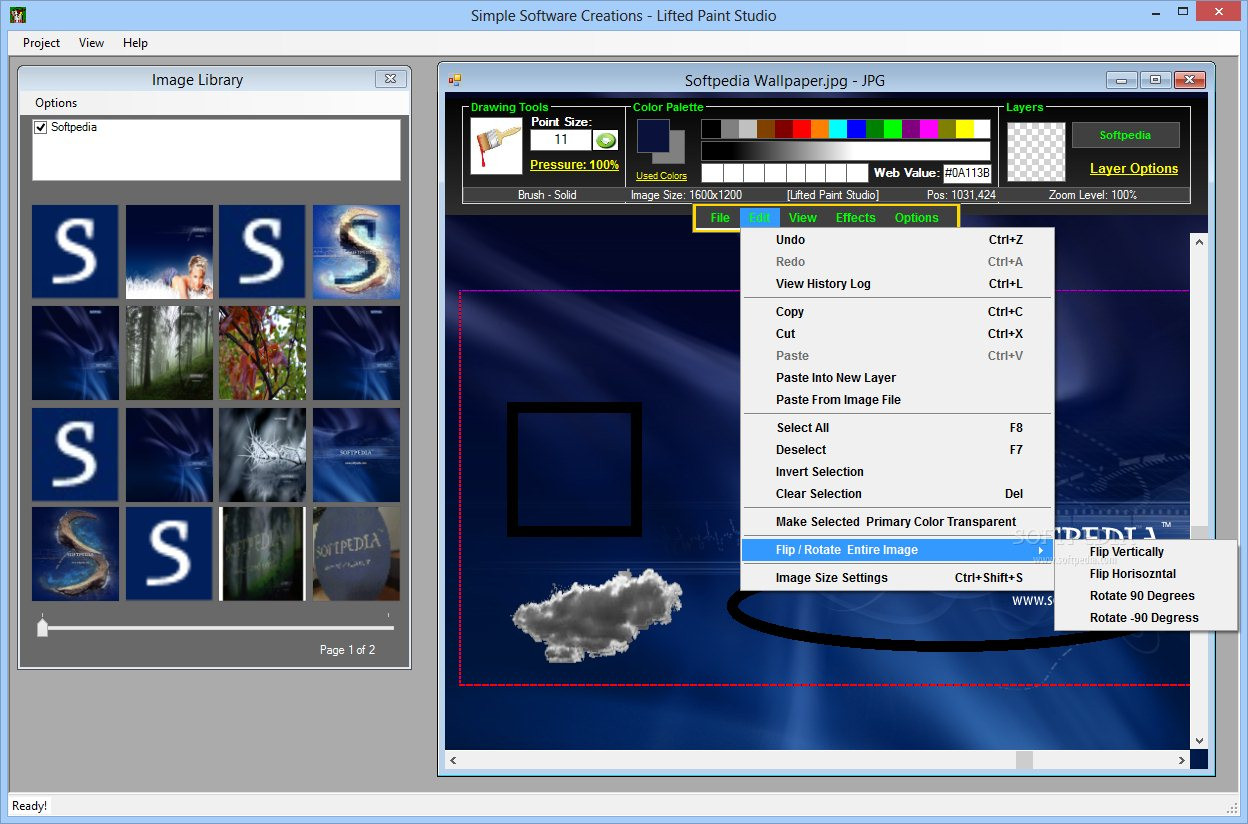The image size is (1248, 824).
Task: Click the green button beside Point Size
Action: coord(605,140)
